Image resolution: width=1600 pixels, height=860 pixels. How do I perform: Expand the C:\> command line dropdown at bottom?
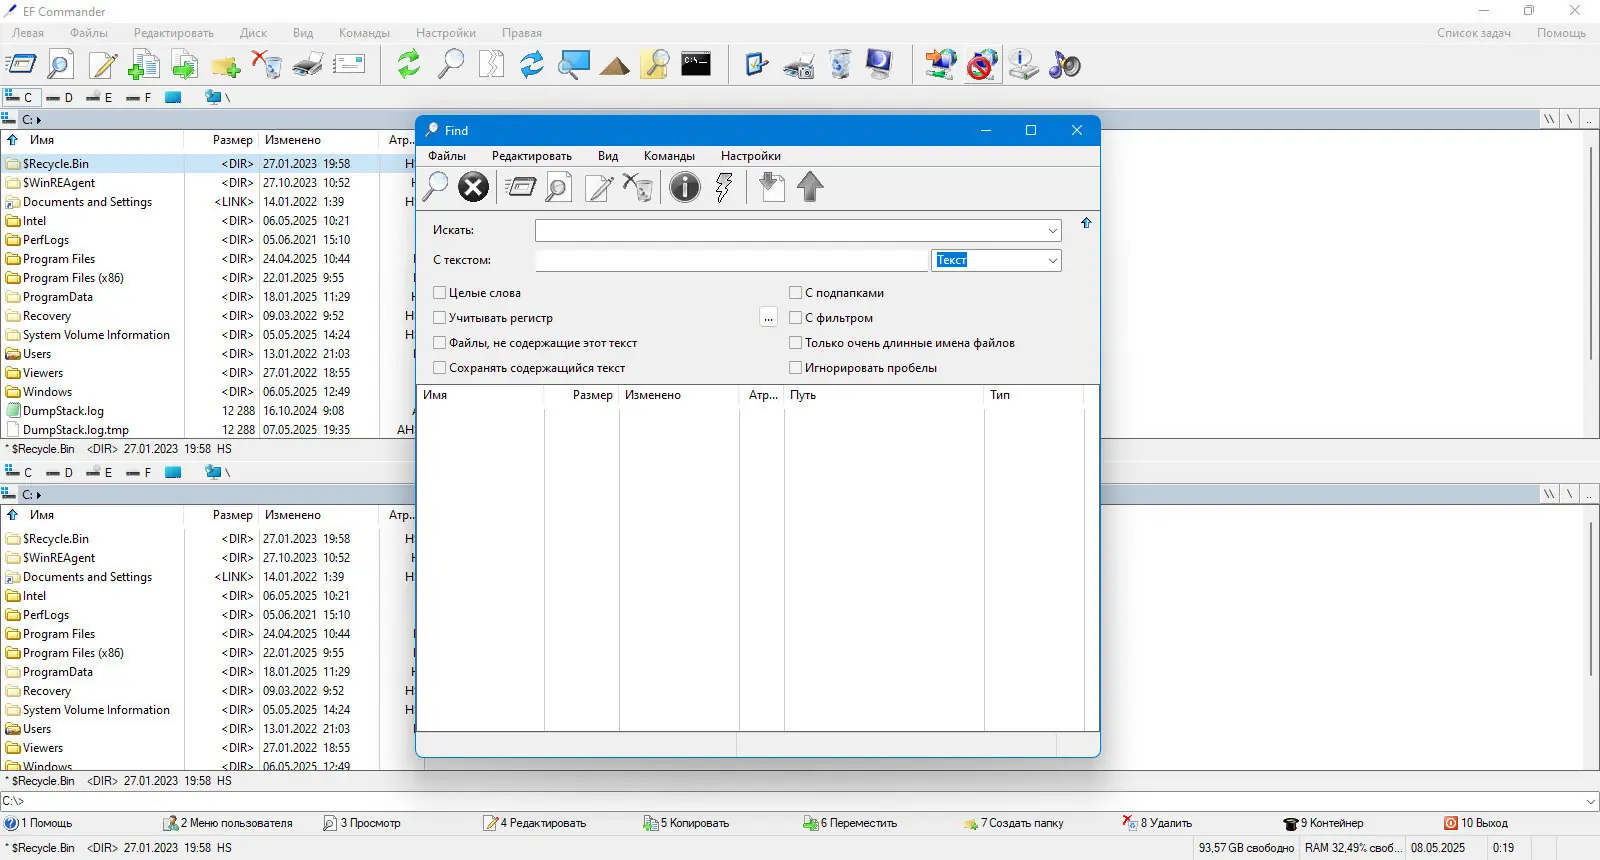coord(1590,801)
